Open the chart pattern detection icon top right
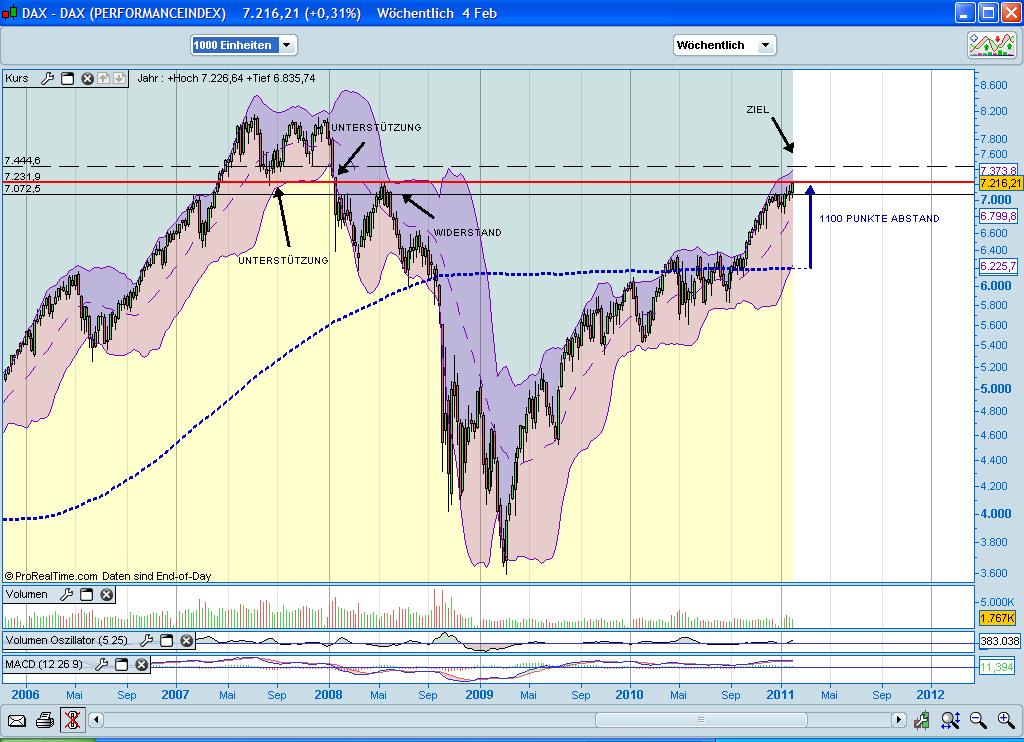Image resolution: width=1024 pixels, height=742 pixels. pos(990,44)
